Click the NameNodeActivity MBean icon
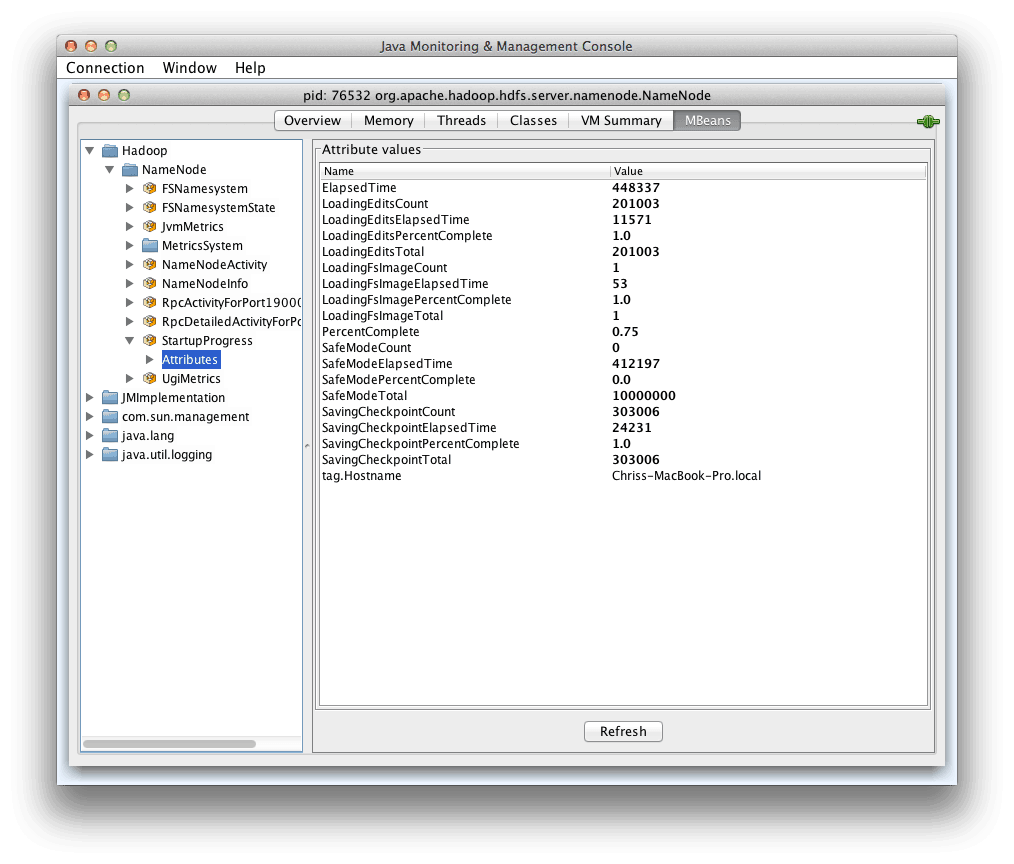 point(149,265)
